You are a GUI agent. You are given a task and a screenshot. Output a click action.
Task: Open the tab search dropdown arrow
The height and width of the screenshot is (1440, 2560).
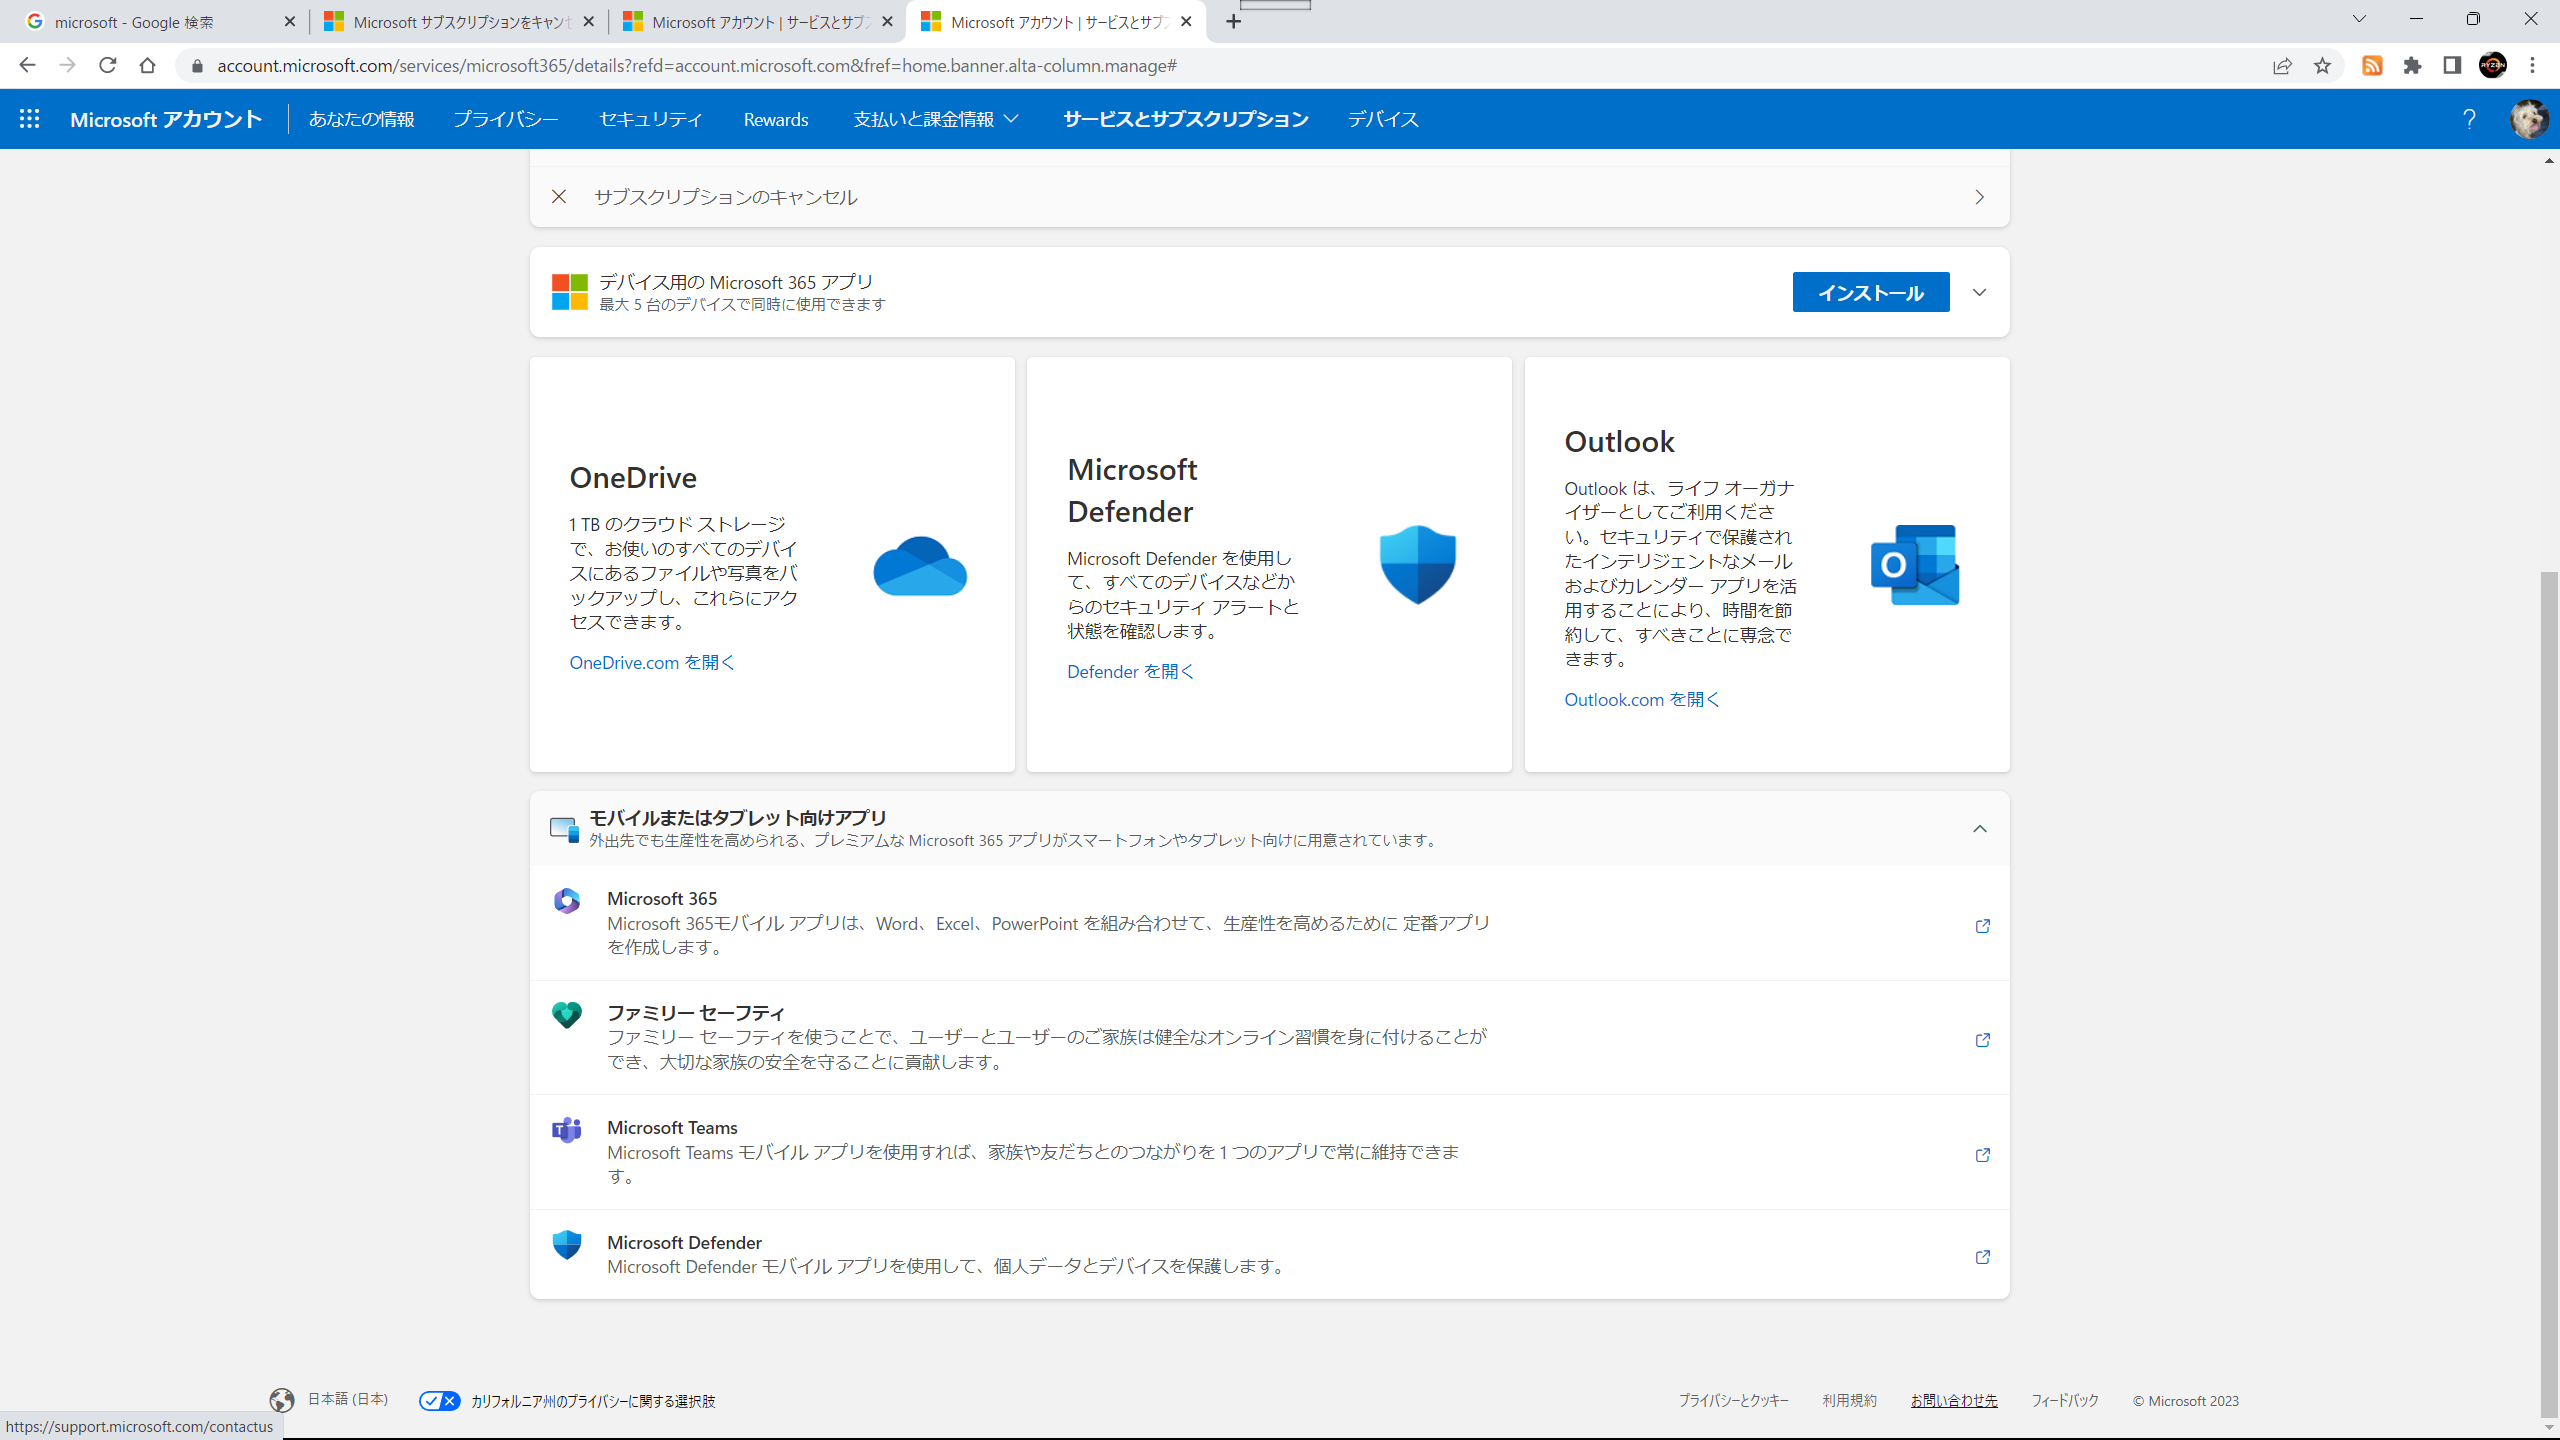pyautogui.click(x=2359, y=20)
